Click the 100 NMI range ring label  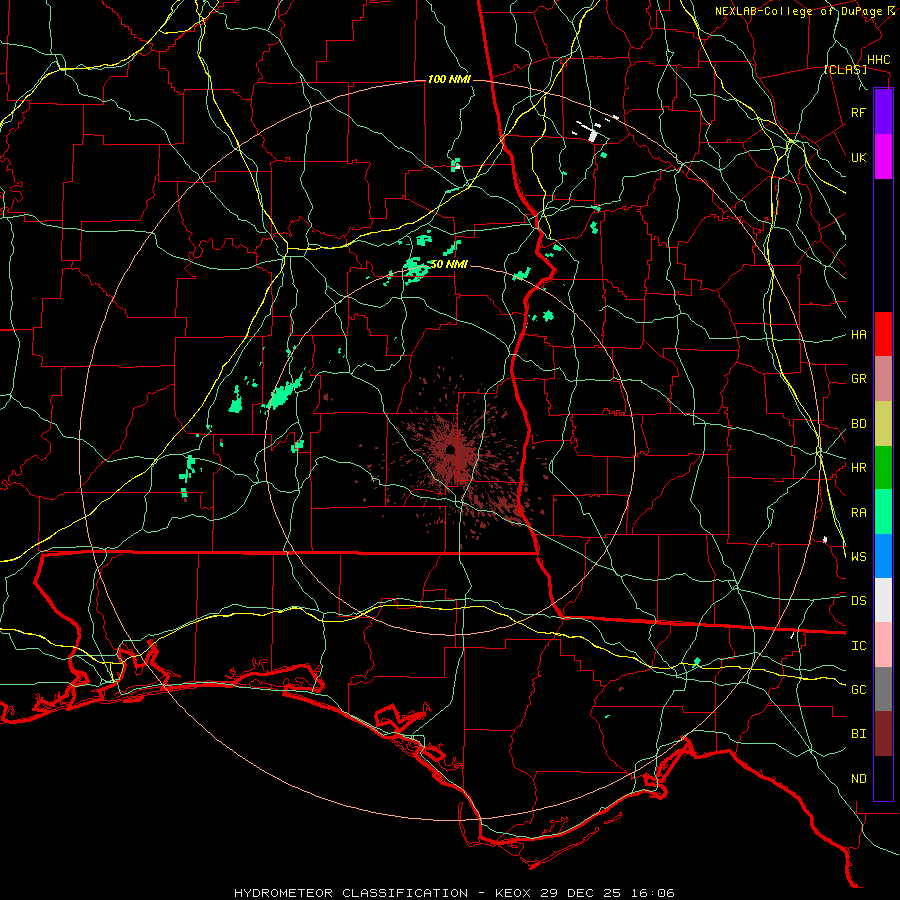pyautogui.click(x=449, y=79)
